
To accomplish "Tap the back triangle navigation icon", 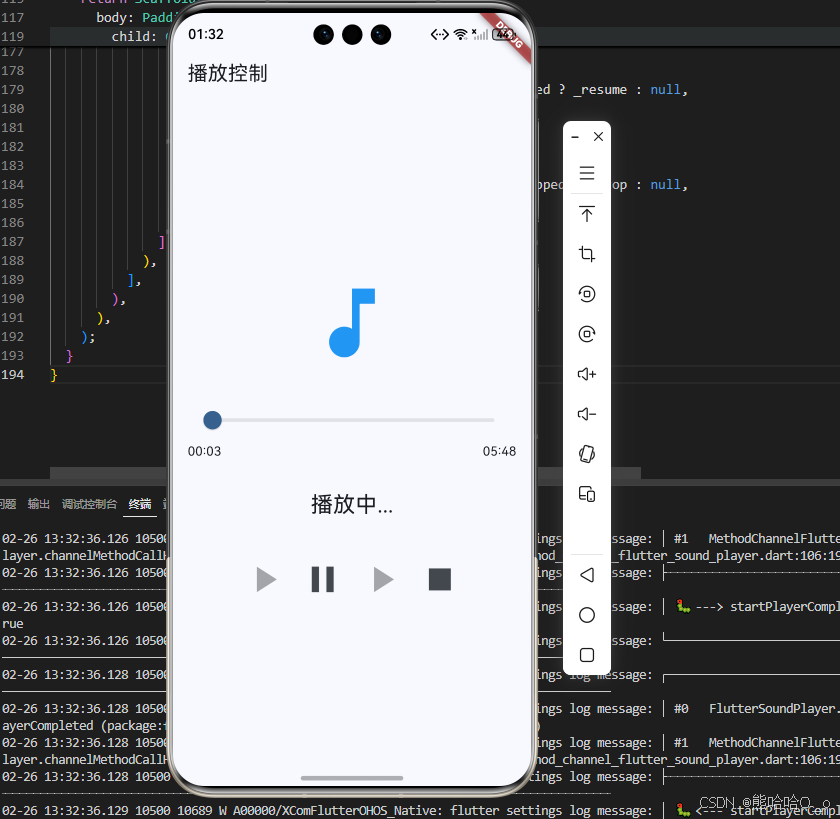I will tap(587, 575).
